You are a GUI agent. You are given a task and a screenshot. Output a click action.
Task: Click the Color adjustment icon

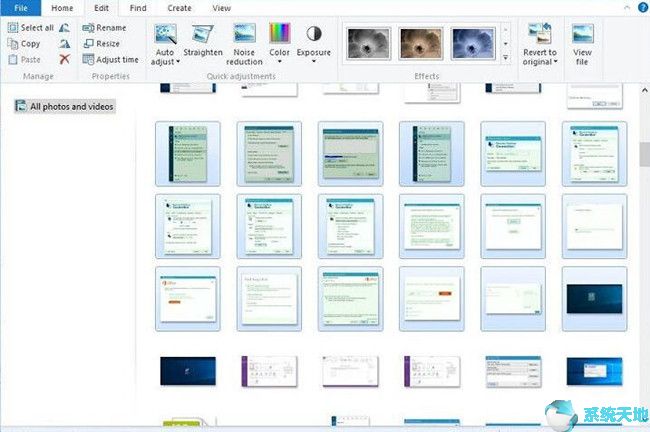pos(280,34)
